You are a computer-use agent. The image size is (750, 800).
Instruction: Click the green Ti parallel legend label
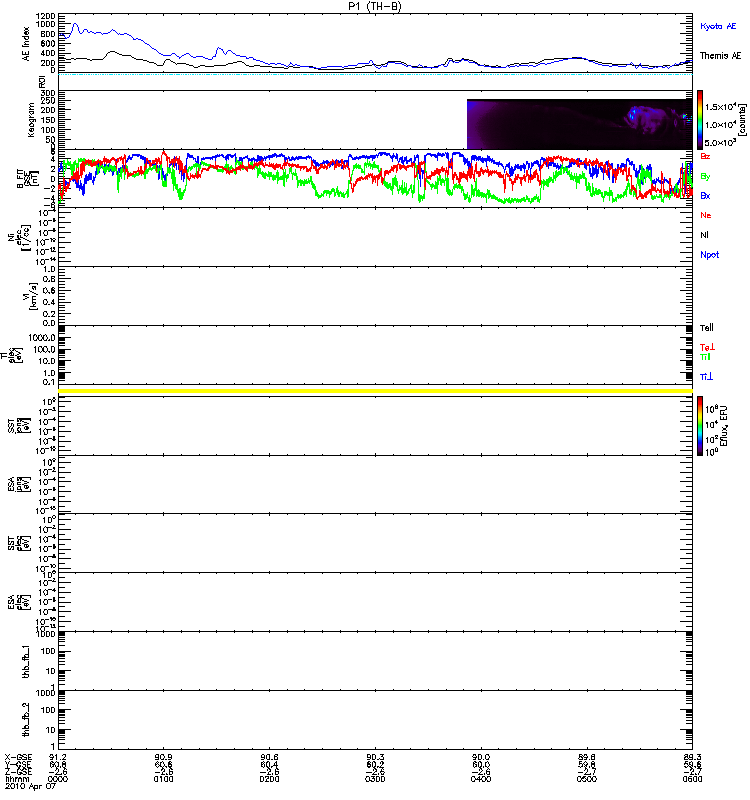[x=705, y=357]
